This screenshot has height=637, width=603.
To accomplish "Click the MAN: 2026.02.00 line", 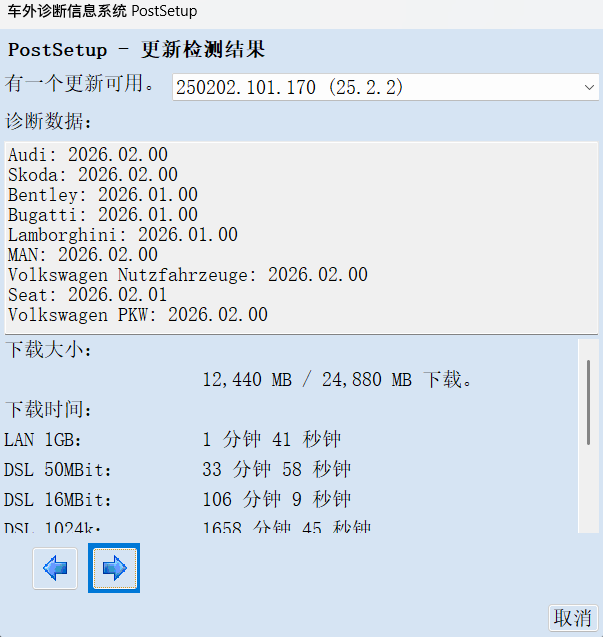I will point(82,255).
